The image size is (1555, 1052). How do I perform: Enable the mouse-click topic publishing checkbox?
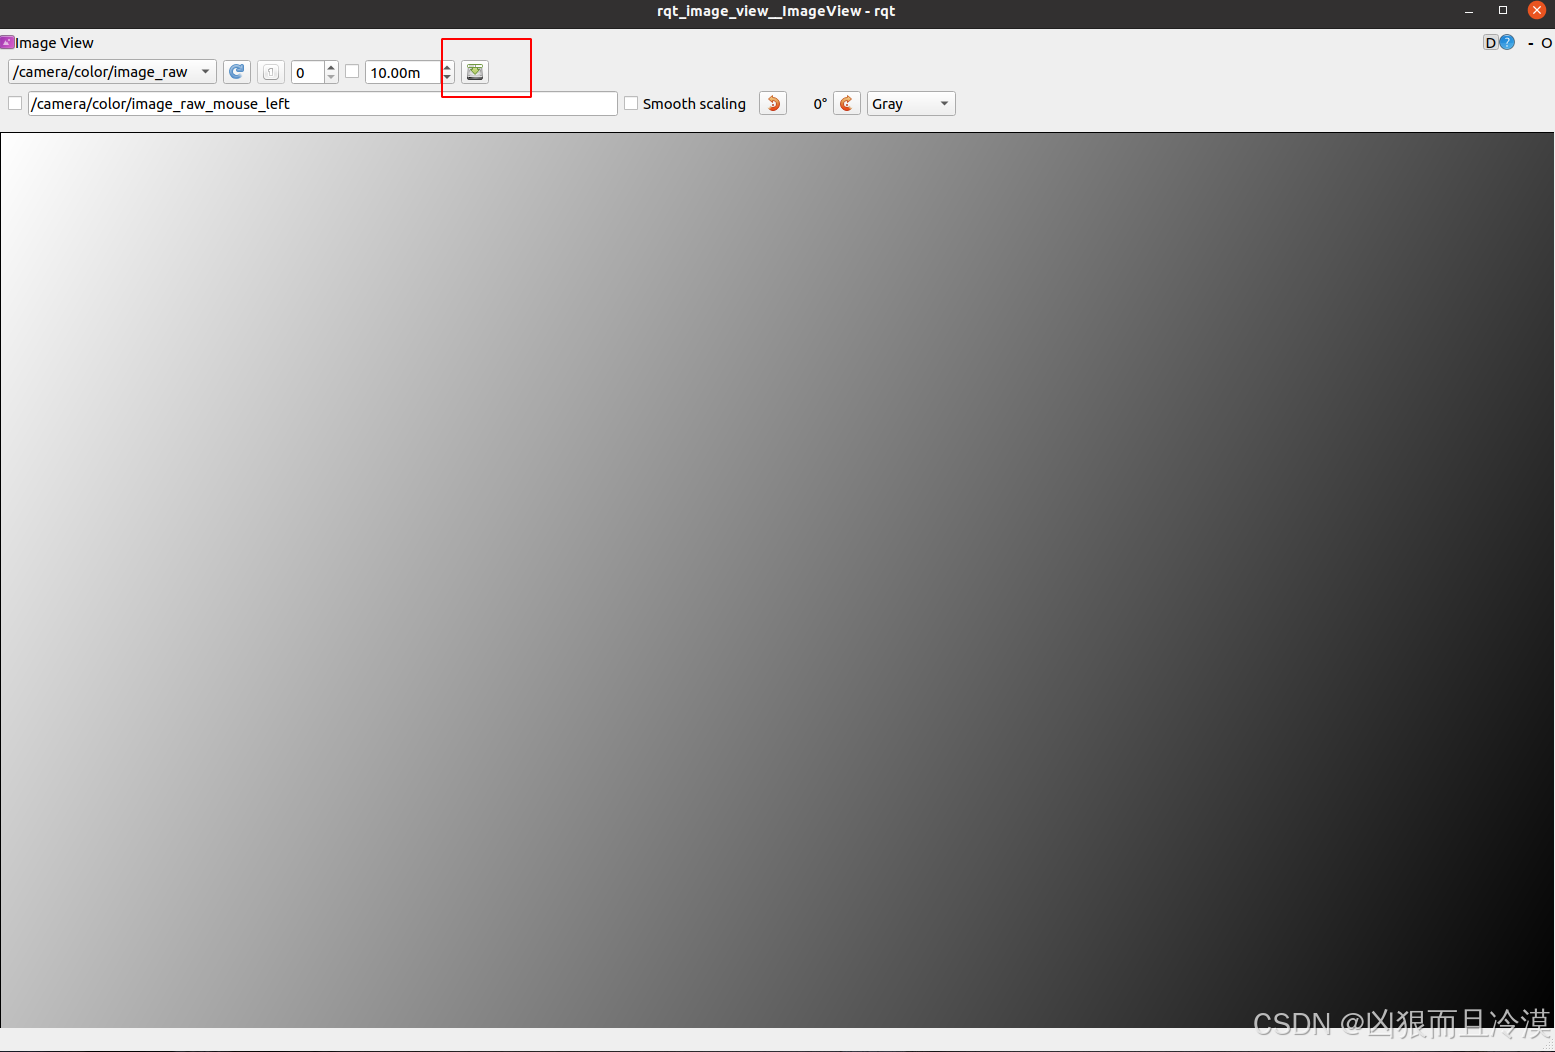pos(15,103)
